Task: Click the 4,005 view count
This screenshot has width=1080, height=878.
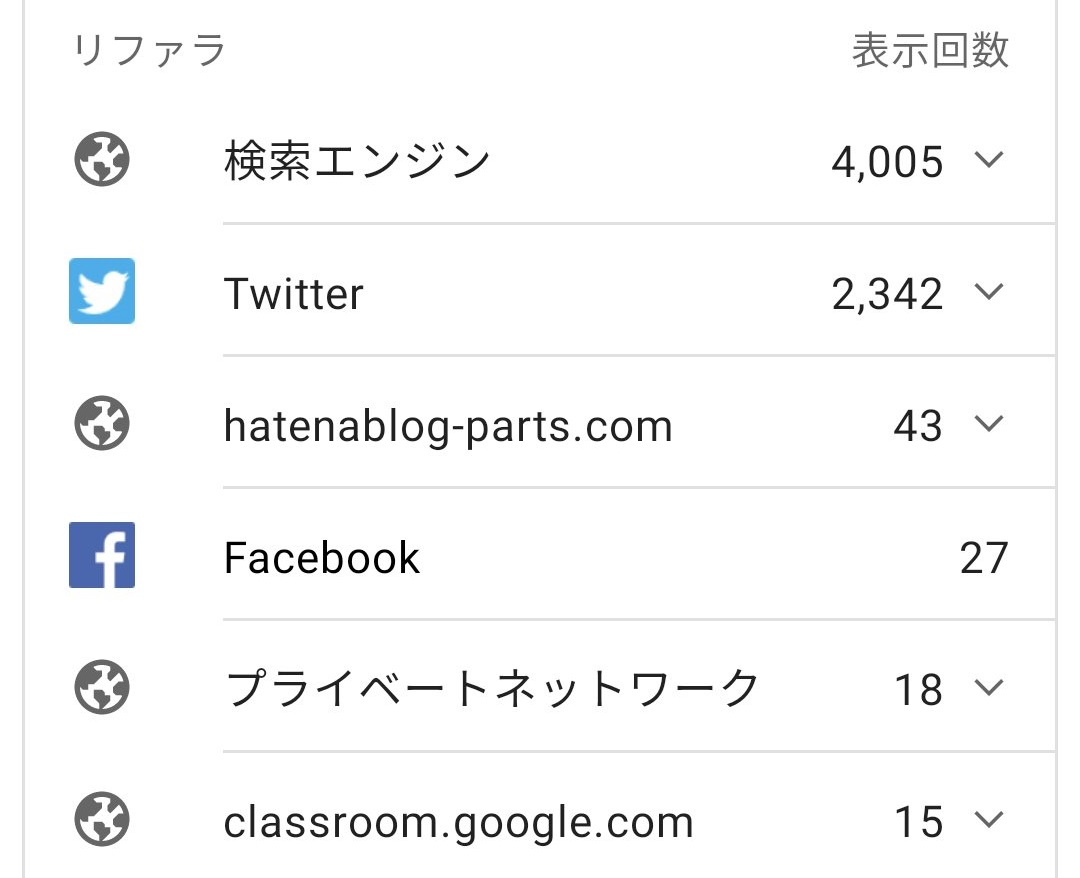Action: tap(887, 163)
